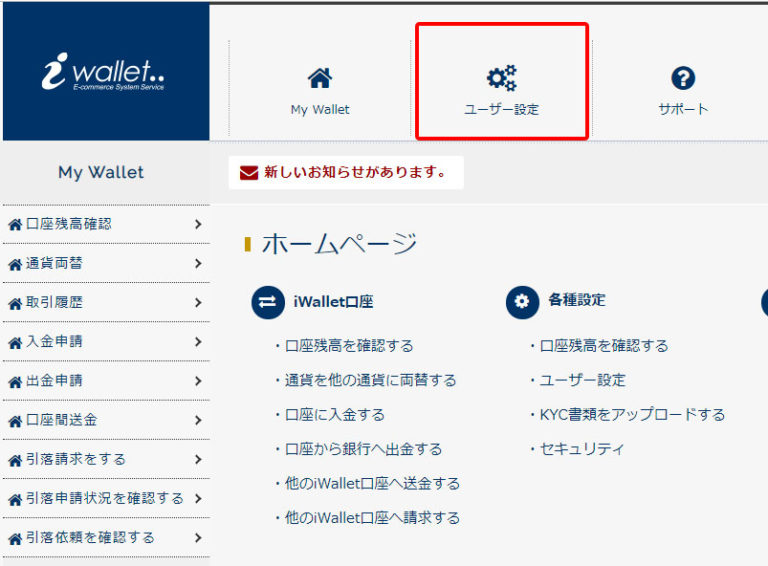Screen dimensions: 768x566
Task: Click the iWallet口座 section heading
Action: pos(334,302)
